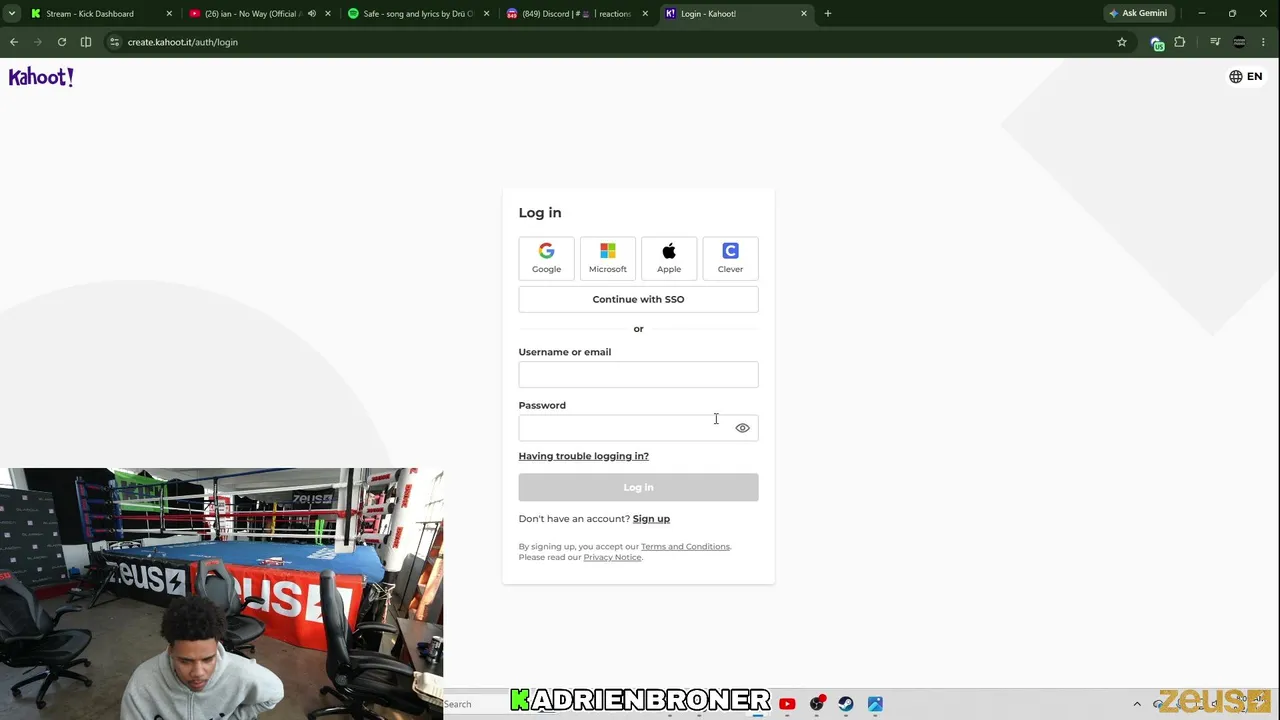
Task: Go back to previous page
Action: click(14, 42)
